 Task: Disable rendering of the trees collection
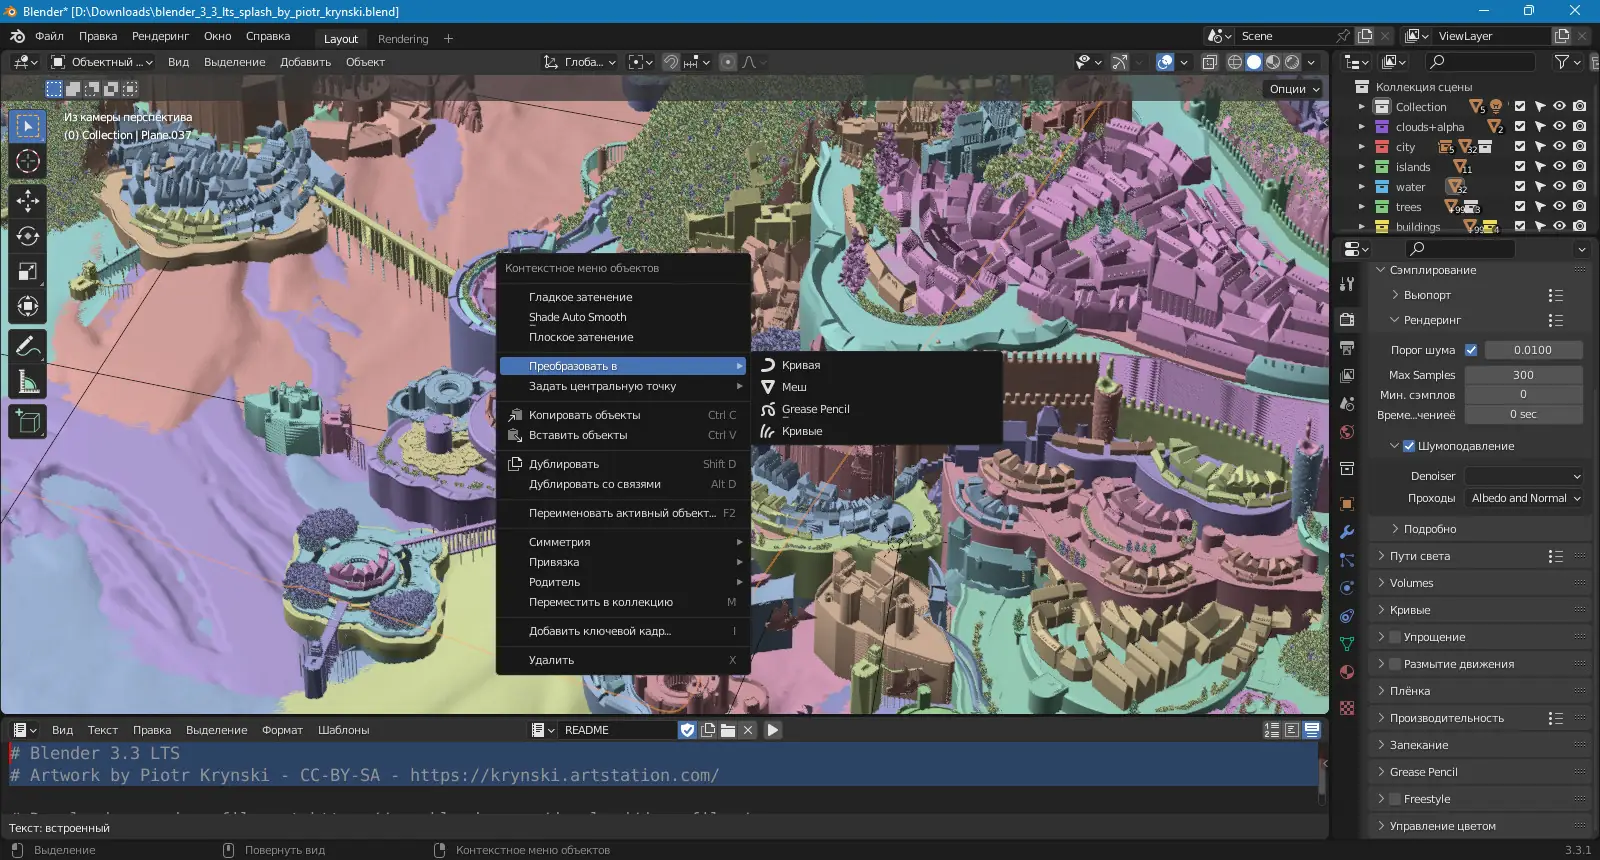tap(1579, 206)
